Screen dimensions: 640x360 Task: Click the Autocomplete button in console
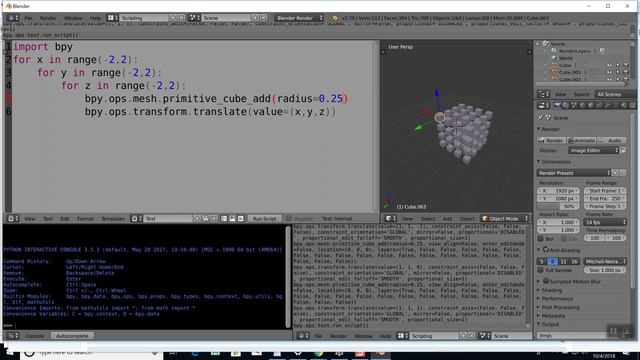[x=72, y=336]
